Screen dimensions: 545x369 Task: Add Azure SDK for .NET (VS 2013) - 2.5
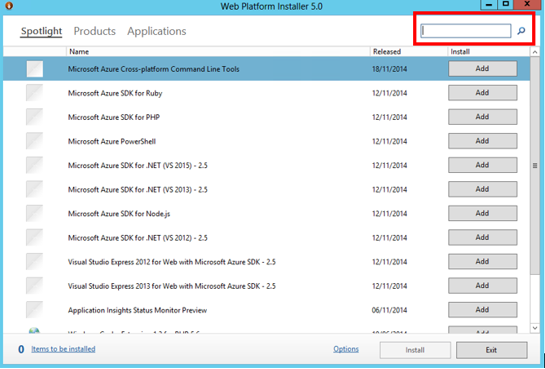pos(482,189)
